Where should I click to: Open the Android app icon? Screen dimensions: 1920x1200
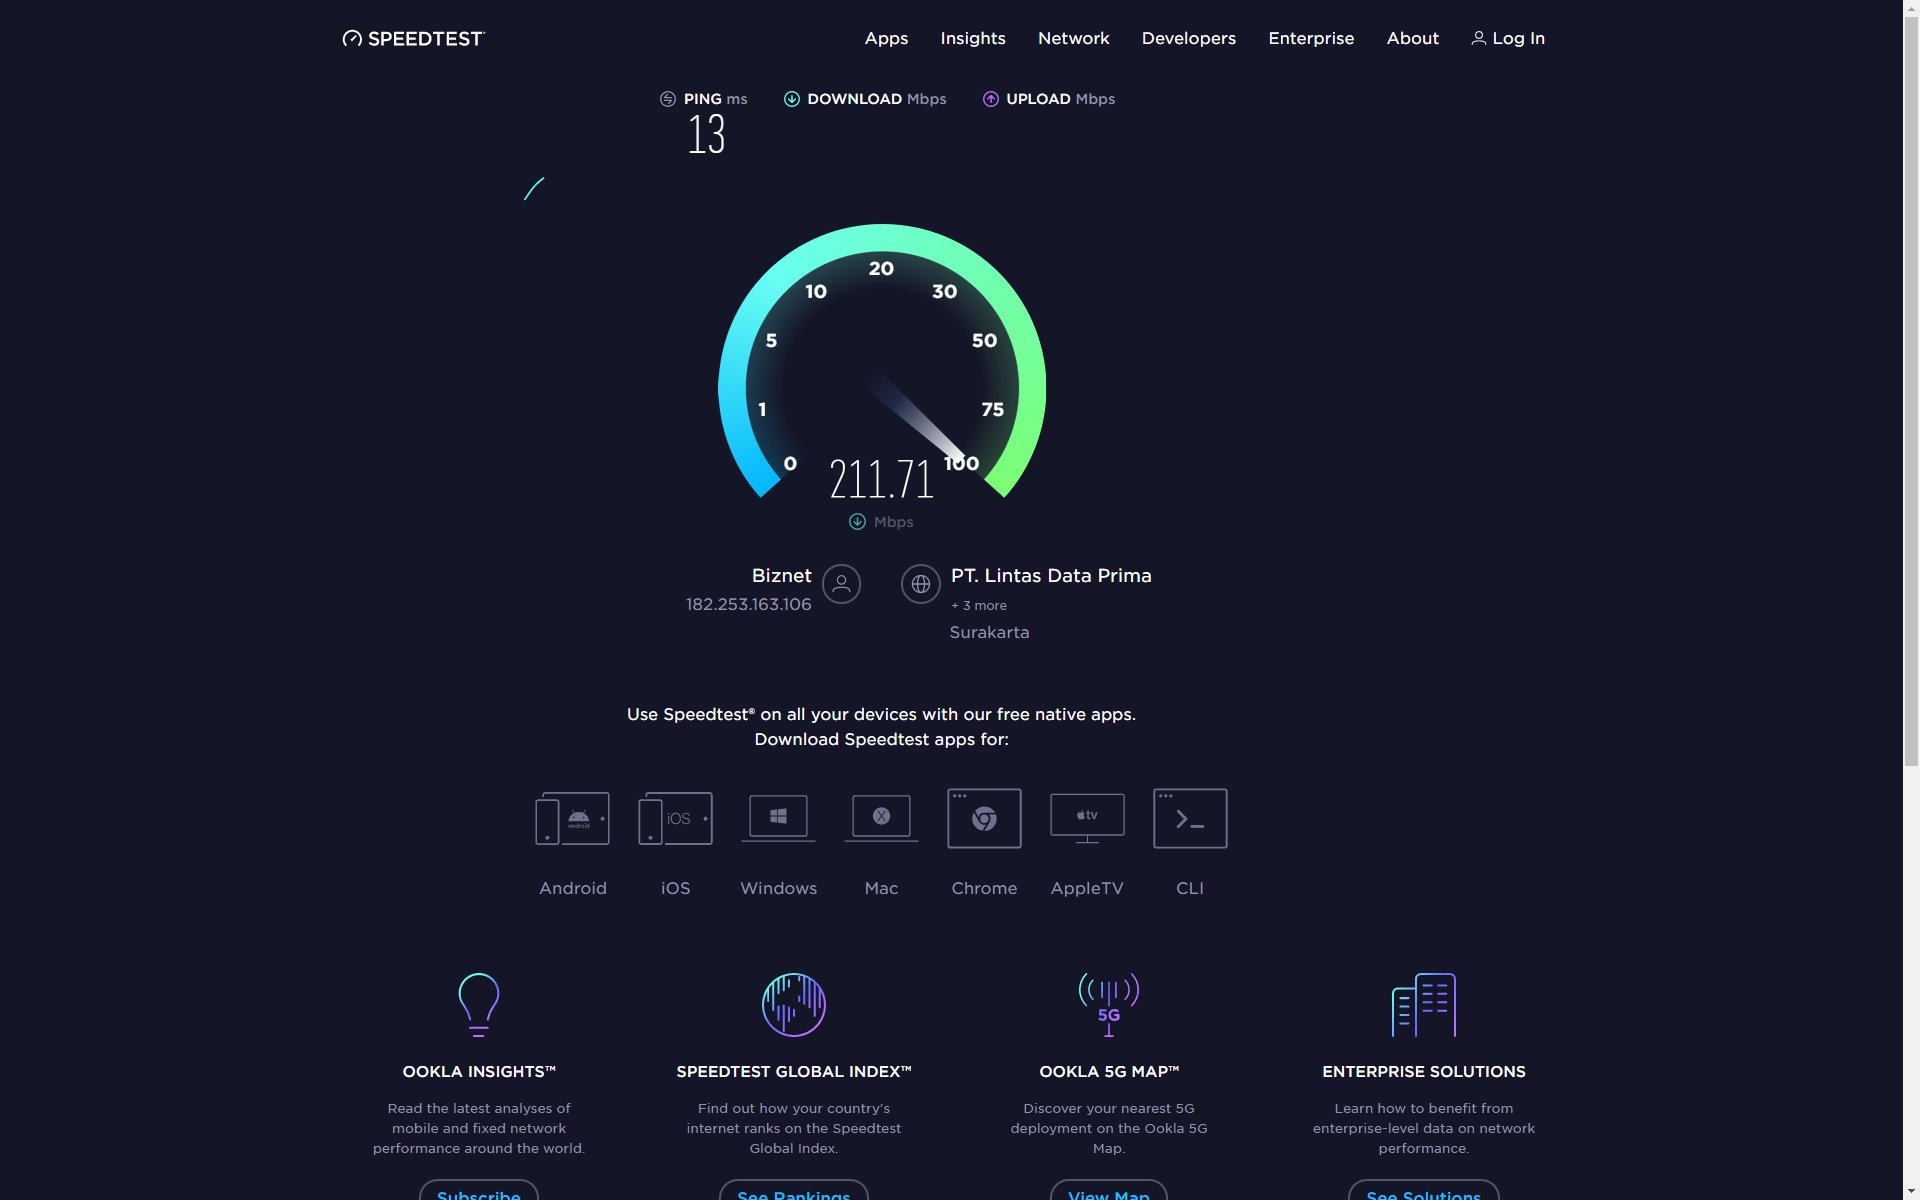573,819
